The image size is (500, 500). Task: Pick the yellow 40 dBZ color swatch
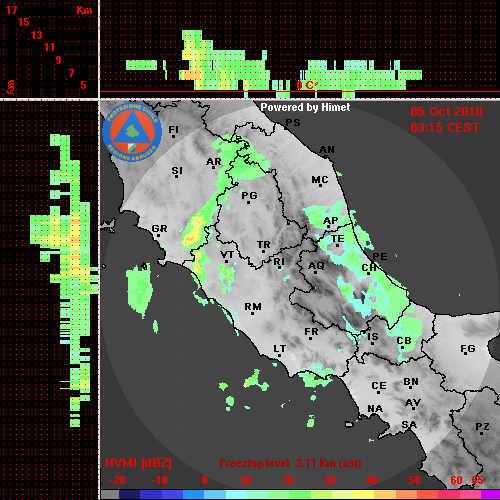(364, 494)
